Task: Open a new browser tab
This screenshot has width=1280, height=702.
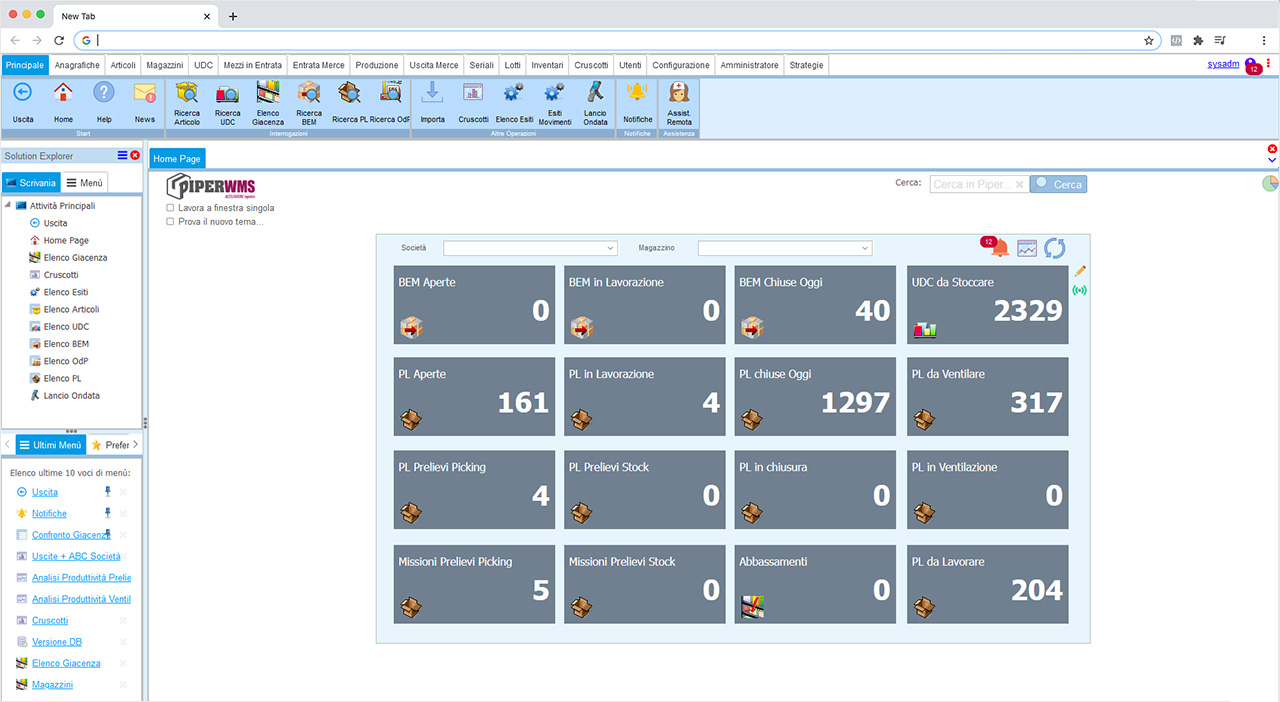Action: coord(233,16)
